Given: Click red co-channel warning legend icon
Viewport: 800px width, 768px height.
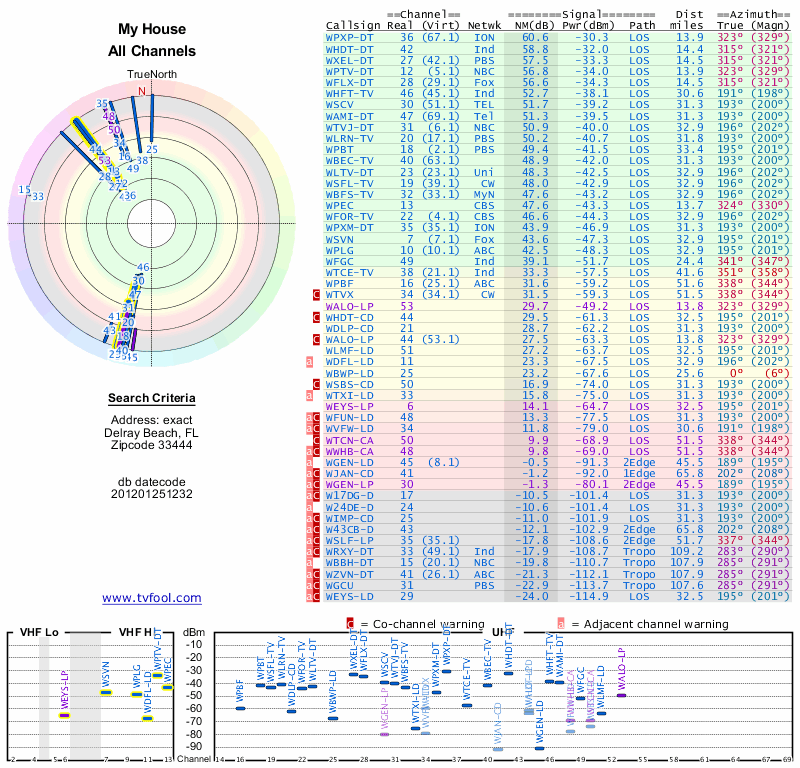Looking at the screenshot, I should click(x=350, y=624).
